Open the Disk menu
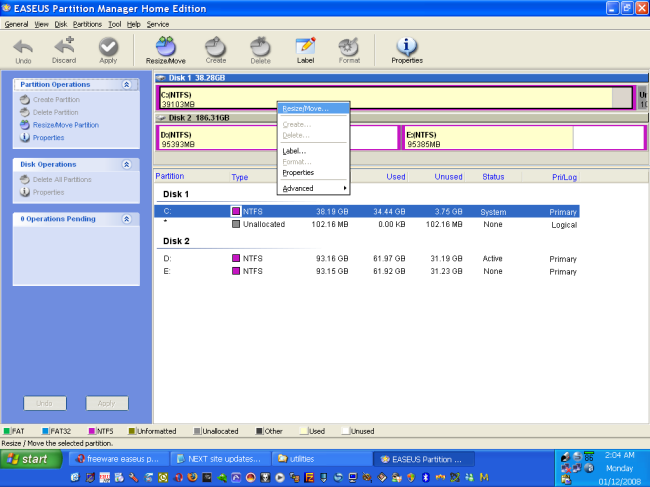 61,24
